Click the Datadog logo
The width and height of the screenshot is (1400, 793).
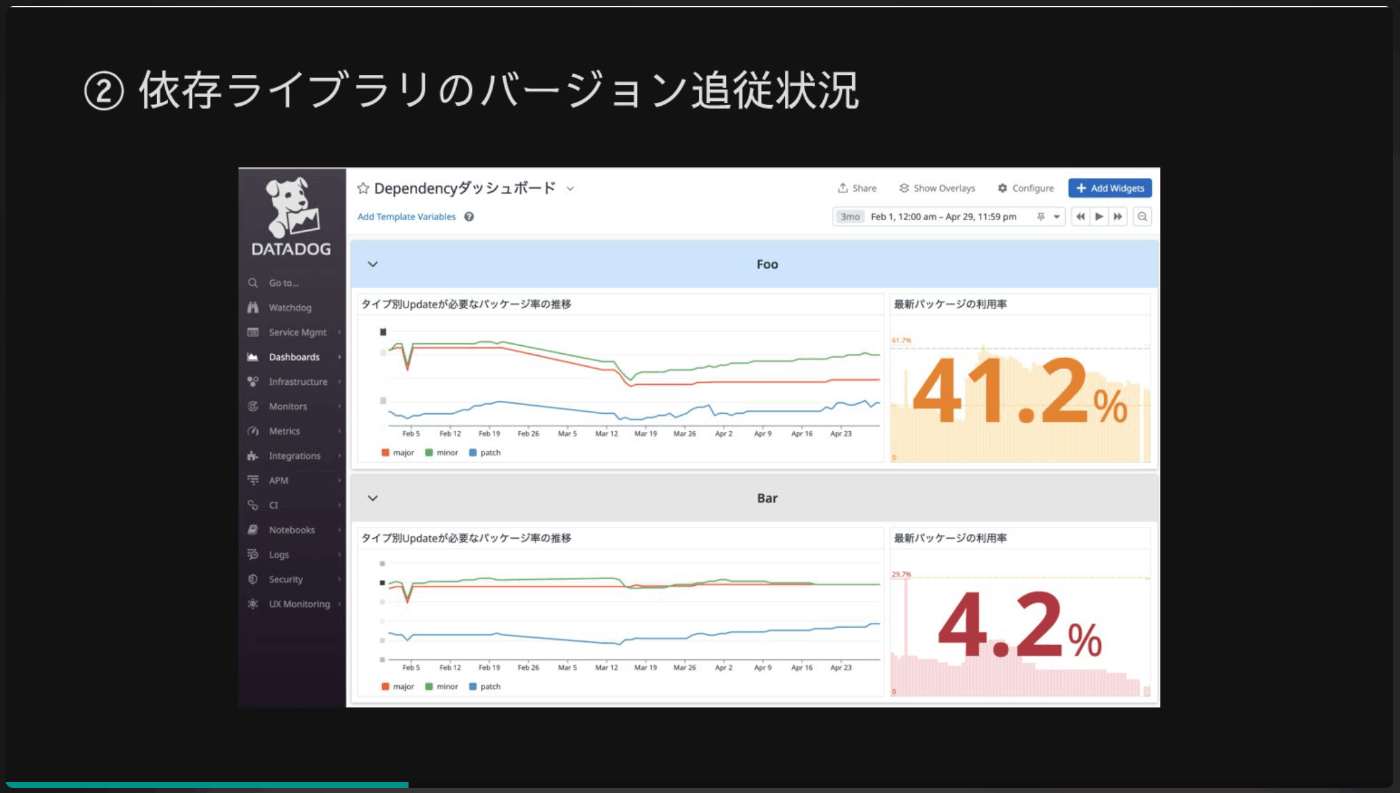[x=291, y=217]
